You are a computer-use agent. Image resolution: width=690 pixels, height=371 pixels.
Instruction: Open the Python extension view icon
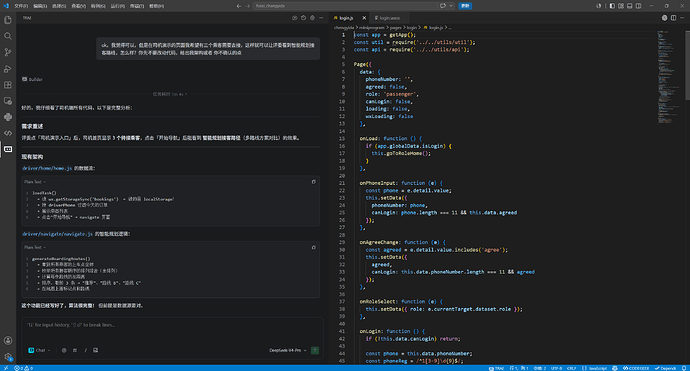[8, 117]
